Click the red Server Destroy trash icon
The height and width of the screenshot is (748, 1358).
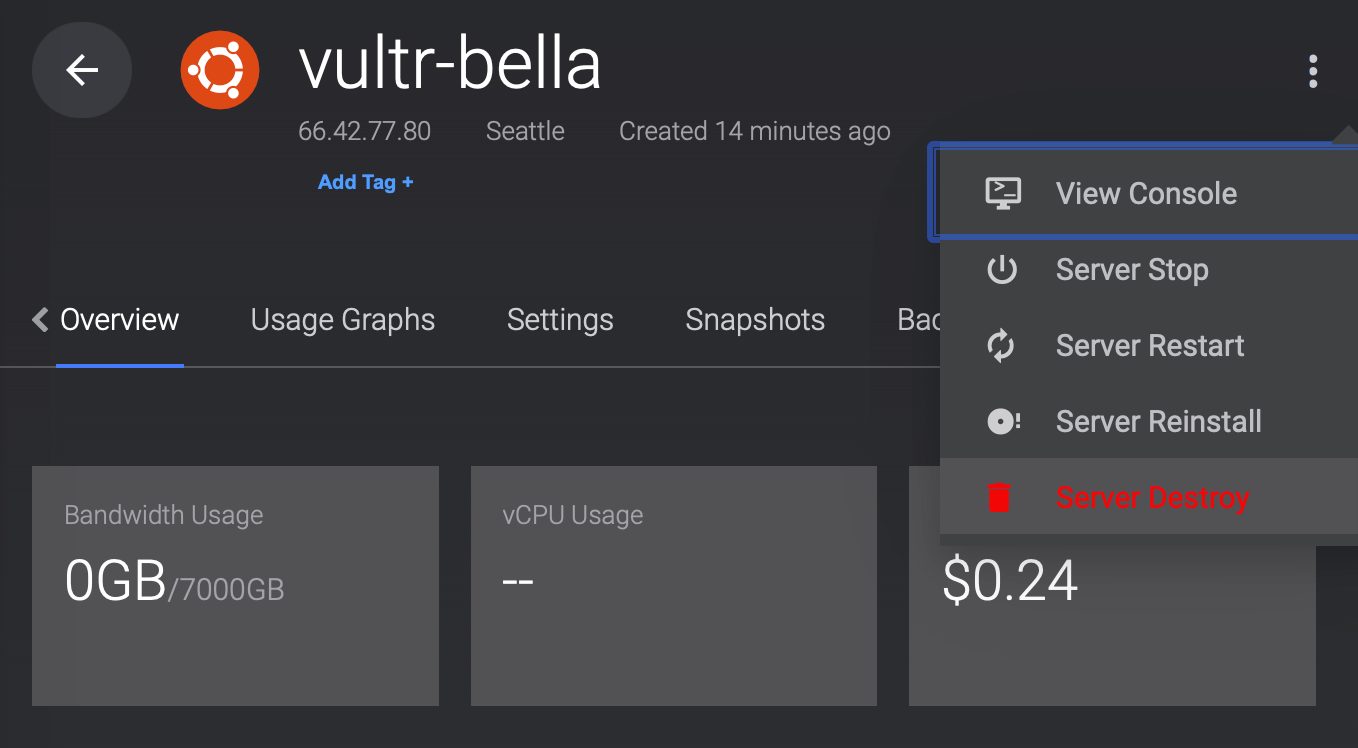click(x=1000, y=497)
